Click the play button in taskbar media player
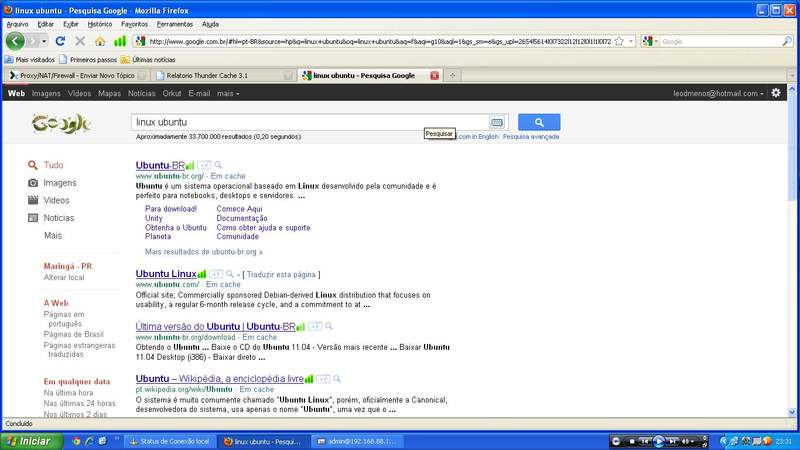The width and height of the screenshot is (800, 450). [x=659, y=441]
